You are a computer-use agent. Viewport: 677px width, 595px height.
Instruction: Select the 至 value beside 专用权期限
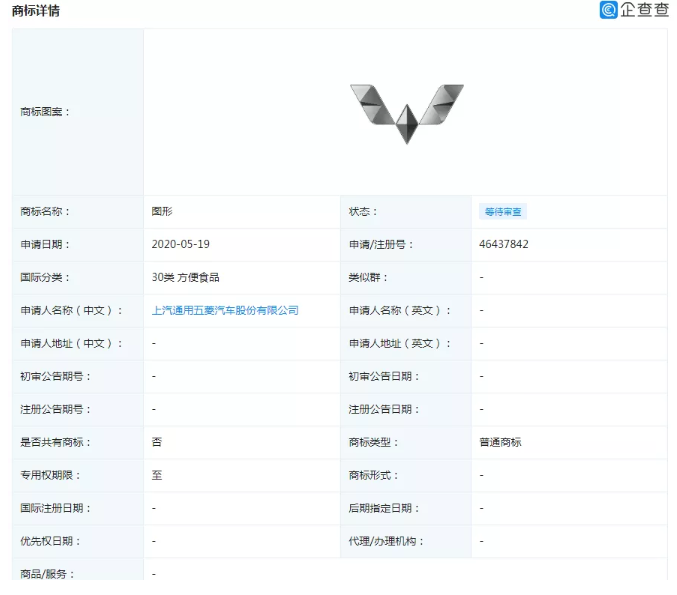coord(157,475)
